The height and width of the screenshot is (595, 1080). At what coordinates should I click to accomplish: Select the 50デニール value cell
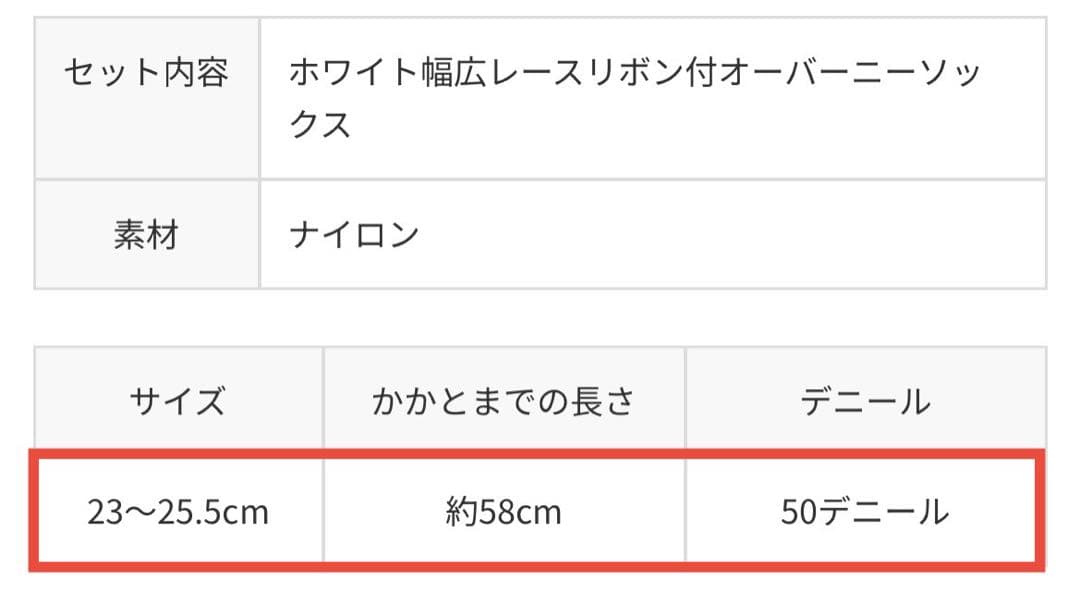tap(865, 513)
